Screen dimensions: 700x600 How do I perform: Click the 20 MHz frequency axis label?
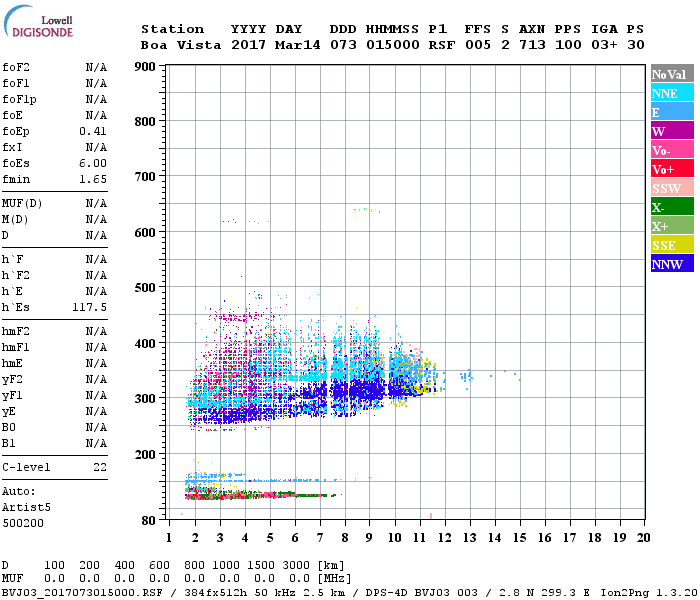642,537
